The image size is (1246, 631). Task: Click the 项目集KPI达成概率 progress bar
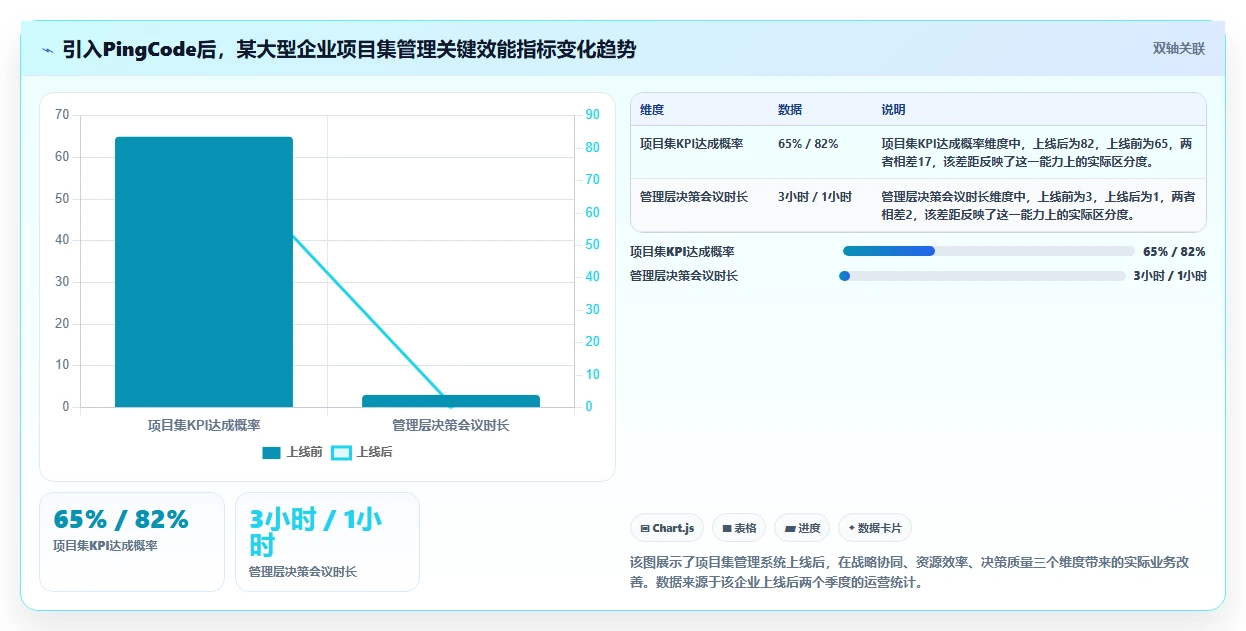pyautogui.click(x=989, y=251)
